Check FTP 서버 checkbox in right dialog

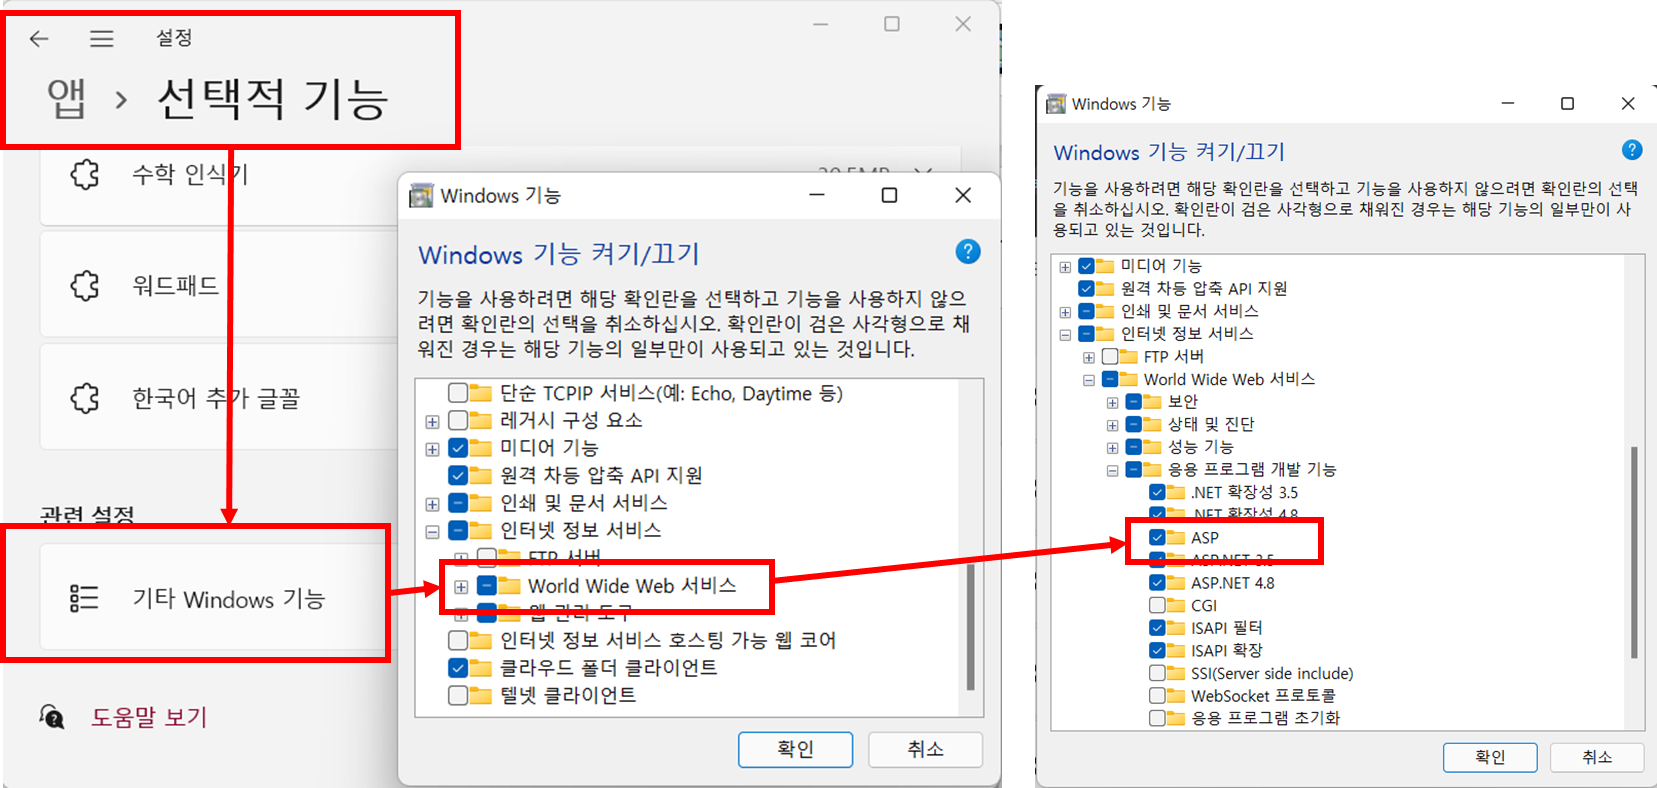tap(1109, 356)
